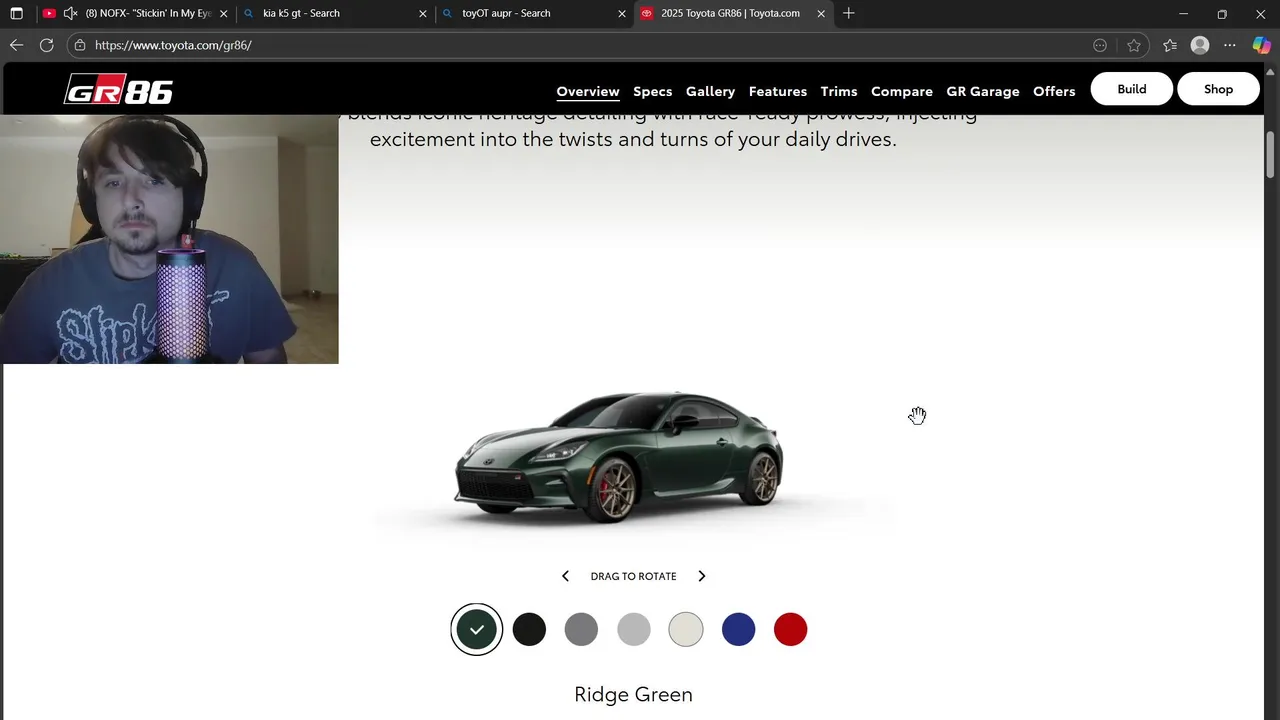Open the Copilot sidebar icon
This screenshot has width=1280, height=720.
[1261, 45]
